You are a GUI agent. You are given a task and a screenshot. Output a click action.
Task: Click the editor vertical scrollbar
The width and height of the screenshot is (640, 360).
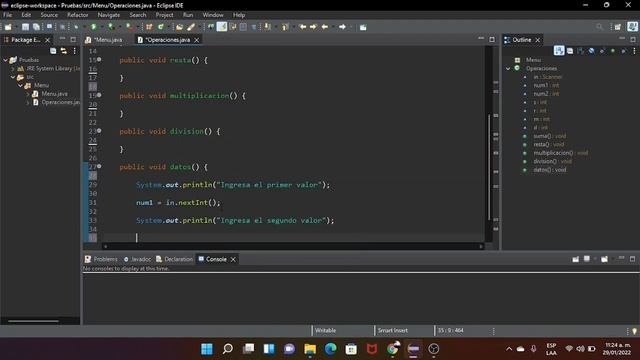[x=489, y=167]
